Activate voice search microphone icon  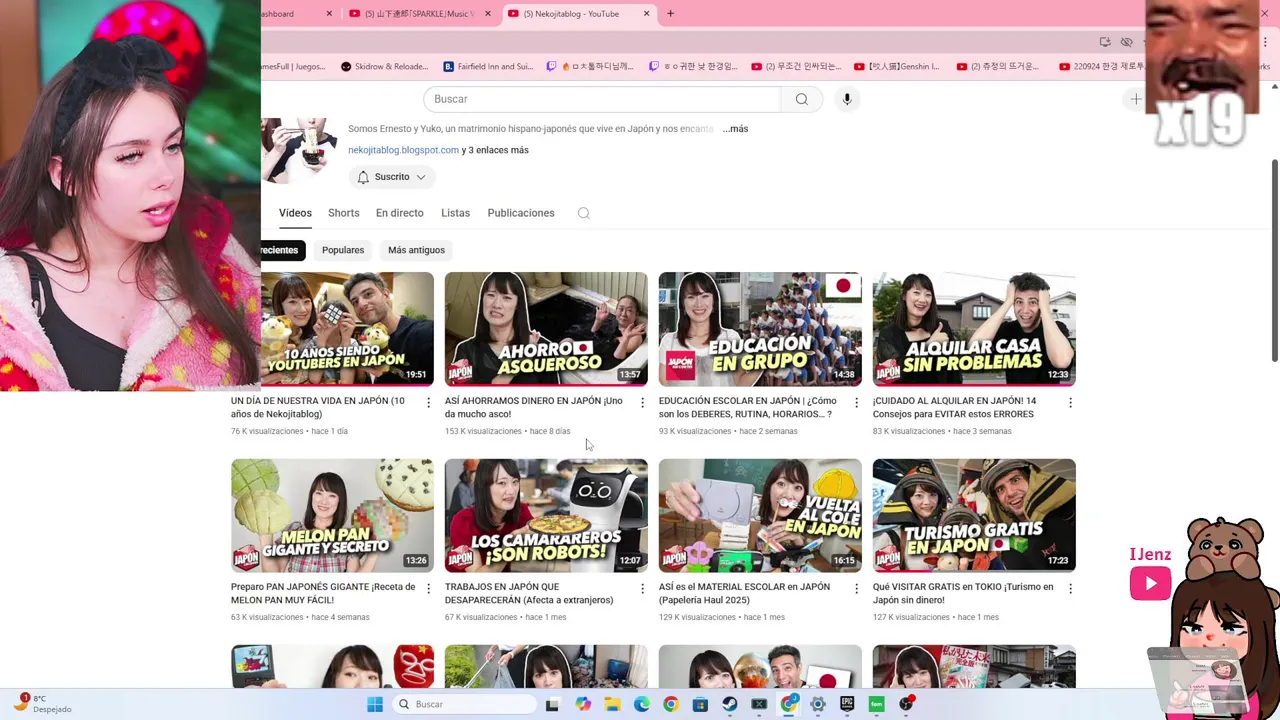click(847, 99)
